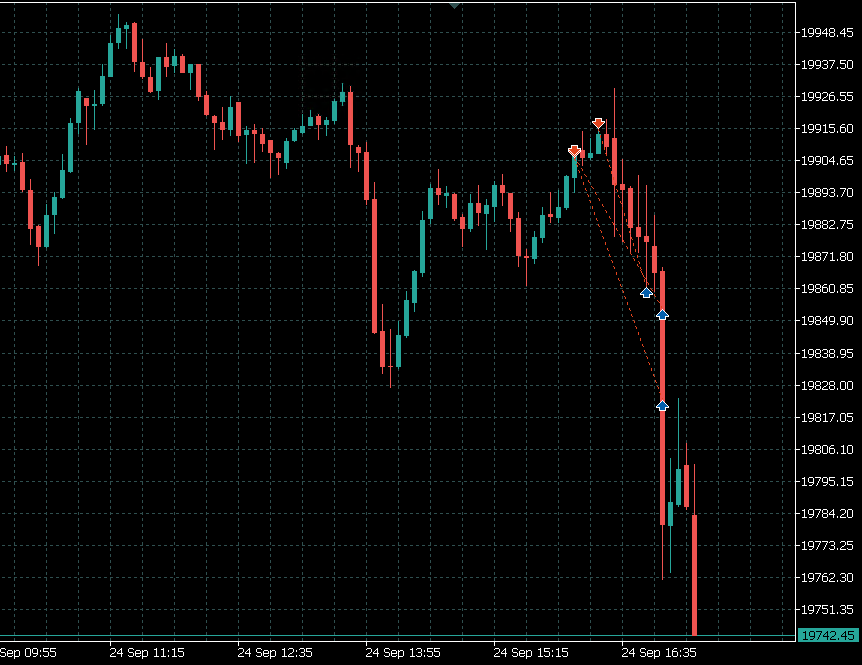Click the current price tag 19742.45
Viewport: 862px width, 665px height.
pyautogui.click(x=827, y=635)
